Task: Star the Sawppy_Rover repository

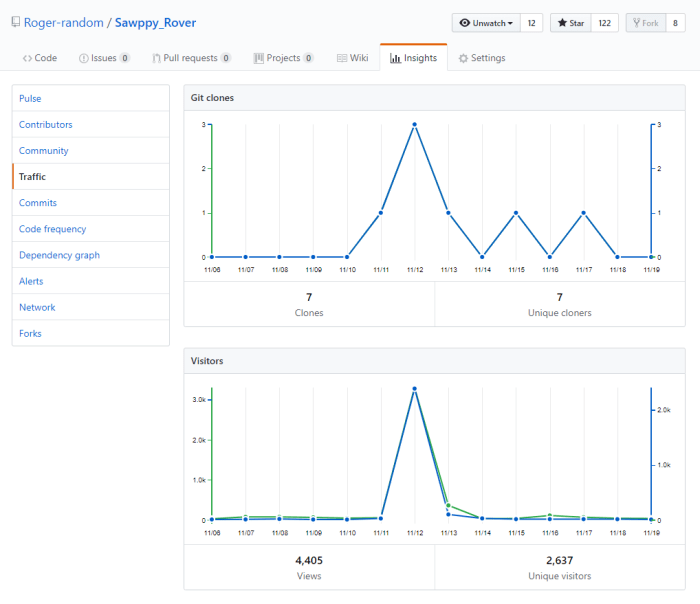Action: [570, 23]
